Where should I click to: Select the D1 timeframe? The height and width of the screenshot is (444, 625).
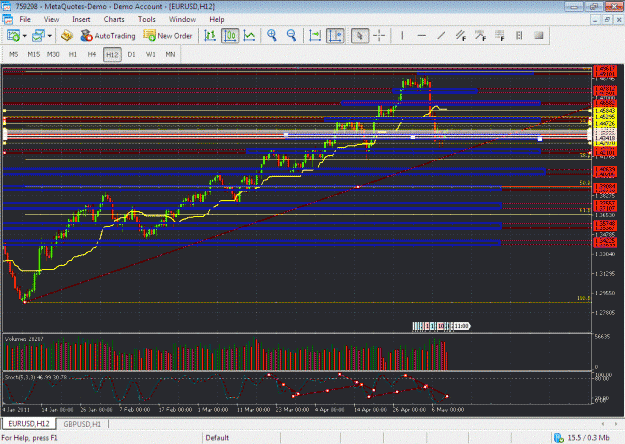[x=132, y=54]
